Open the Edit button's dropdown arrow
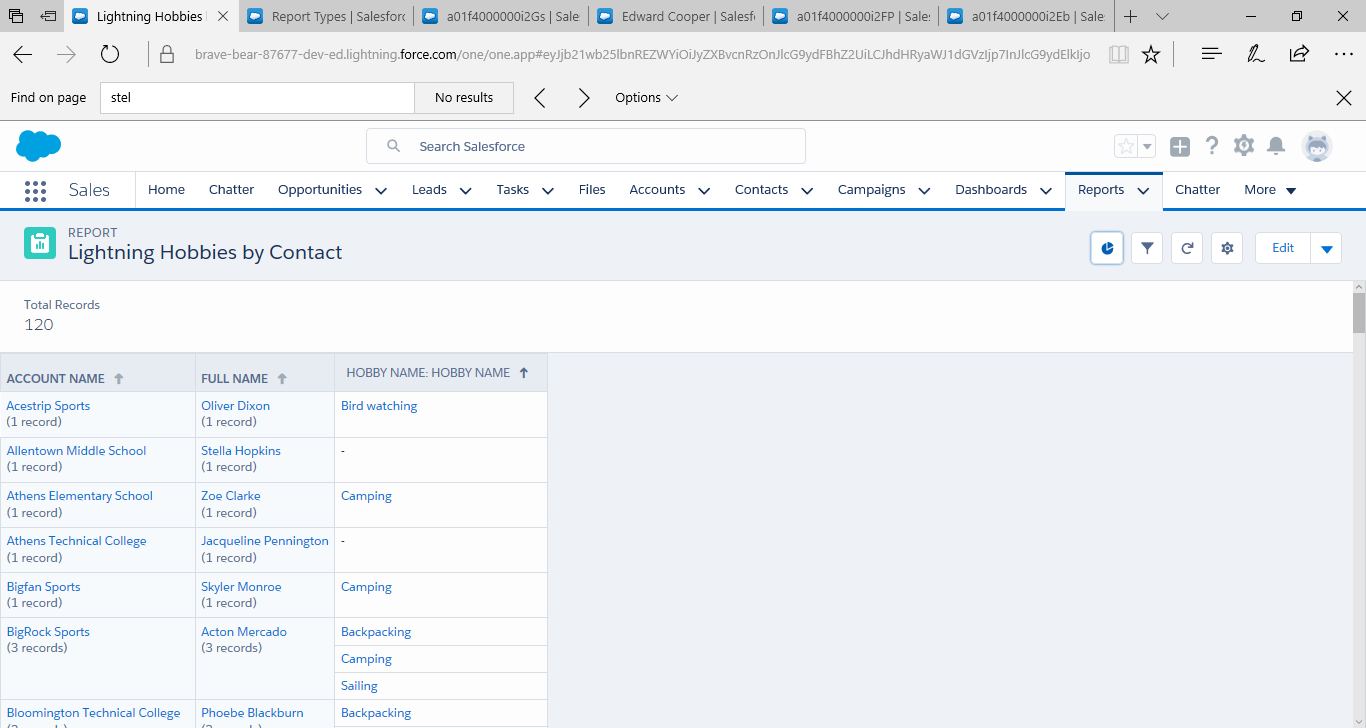This screenshot has height=728, width=1366. tap(1326, 248)
